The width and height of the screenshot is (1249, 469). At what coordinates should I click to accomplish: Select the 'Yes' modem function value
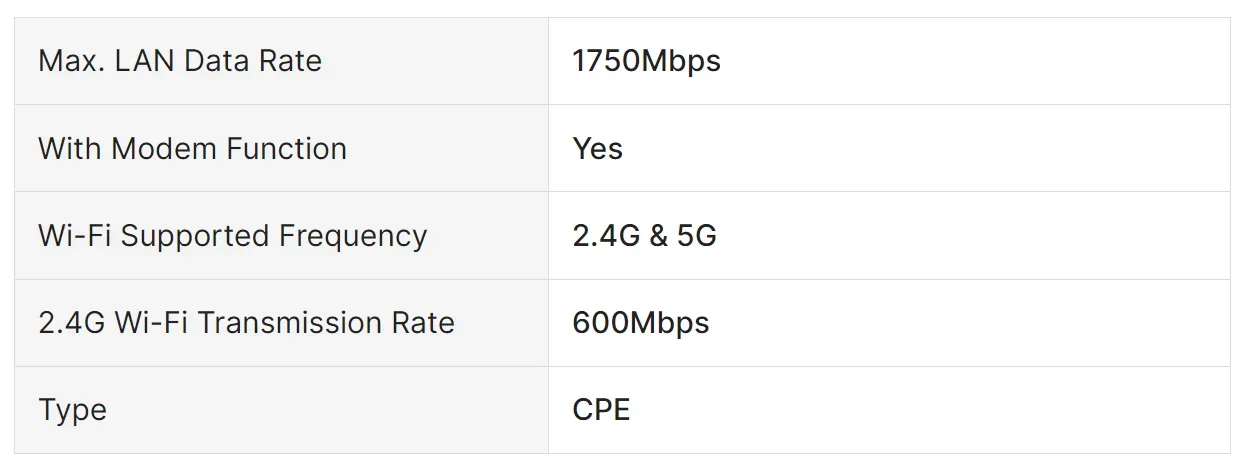597,149
